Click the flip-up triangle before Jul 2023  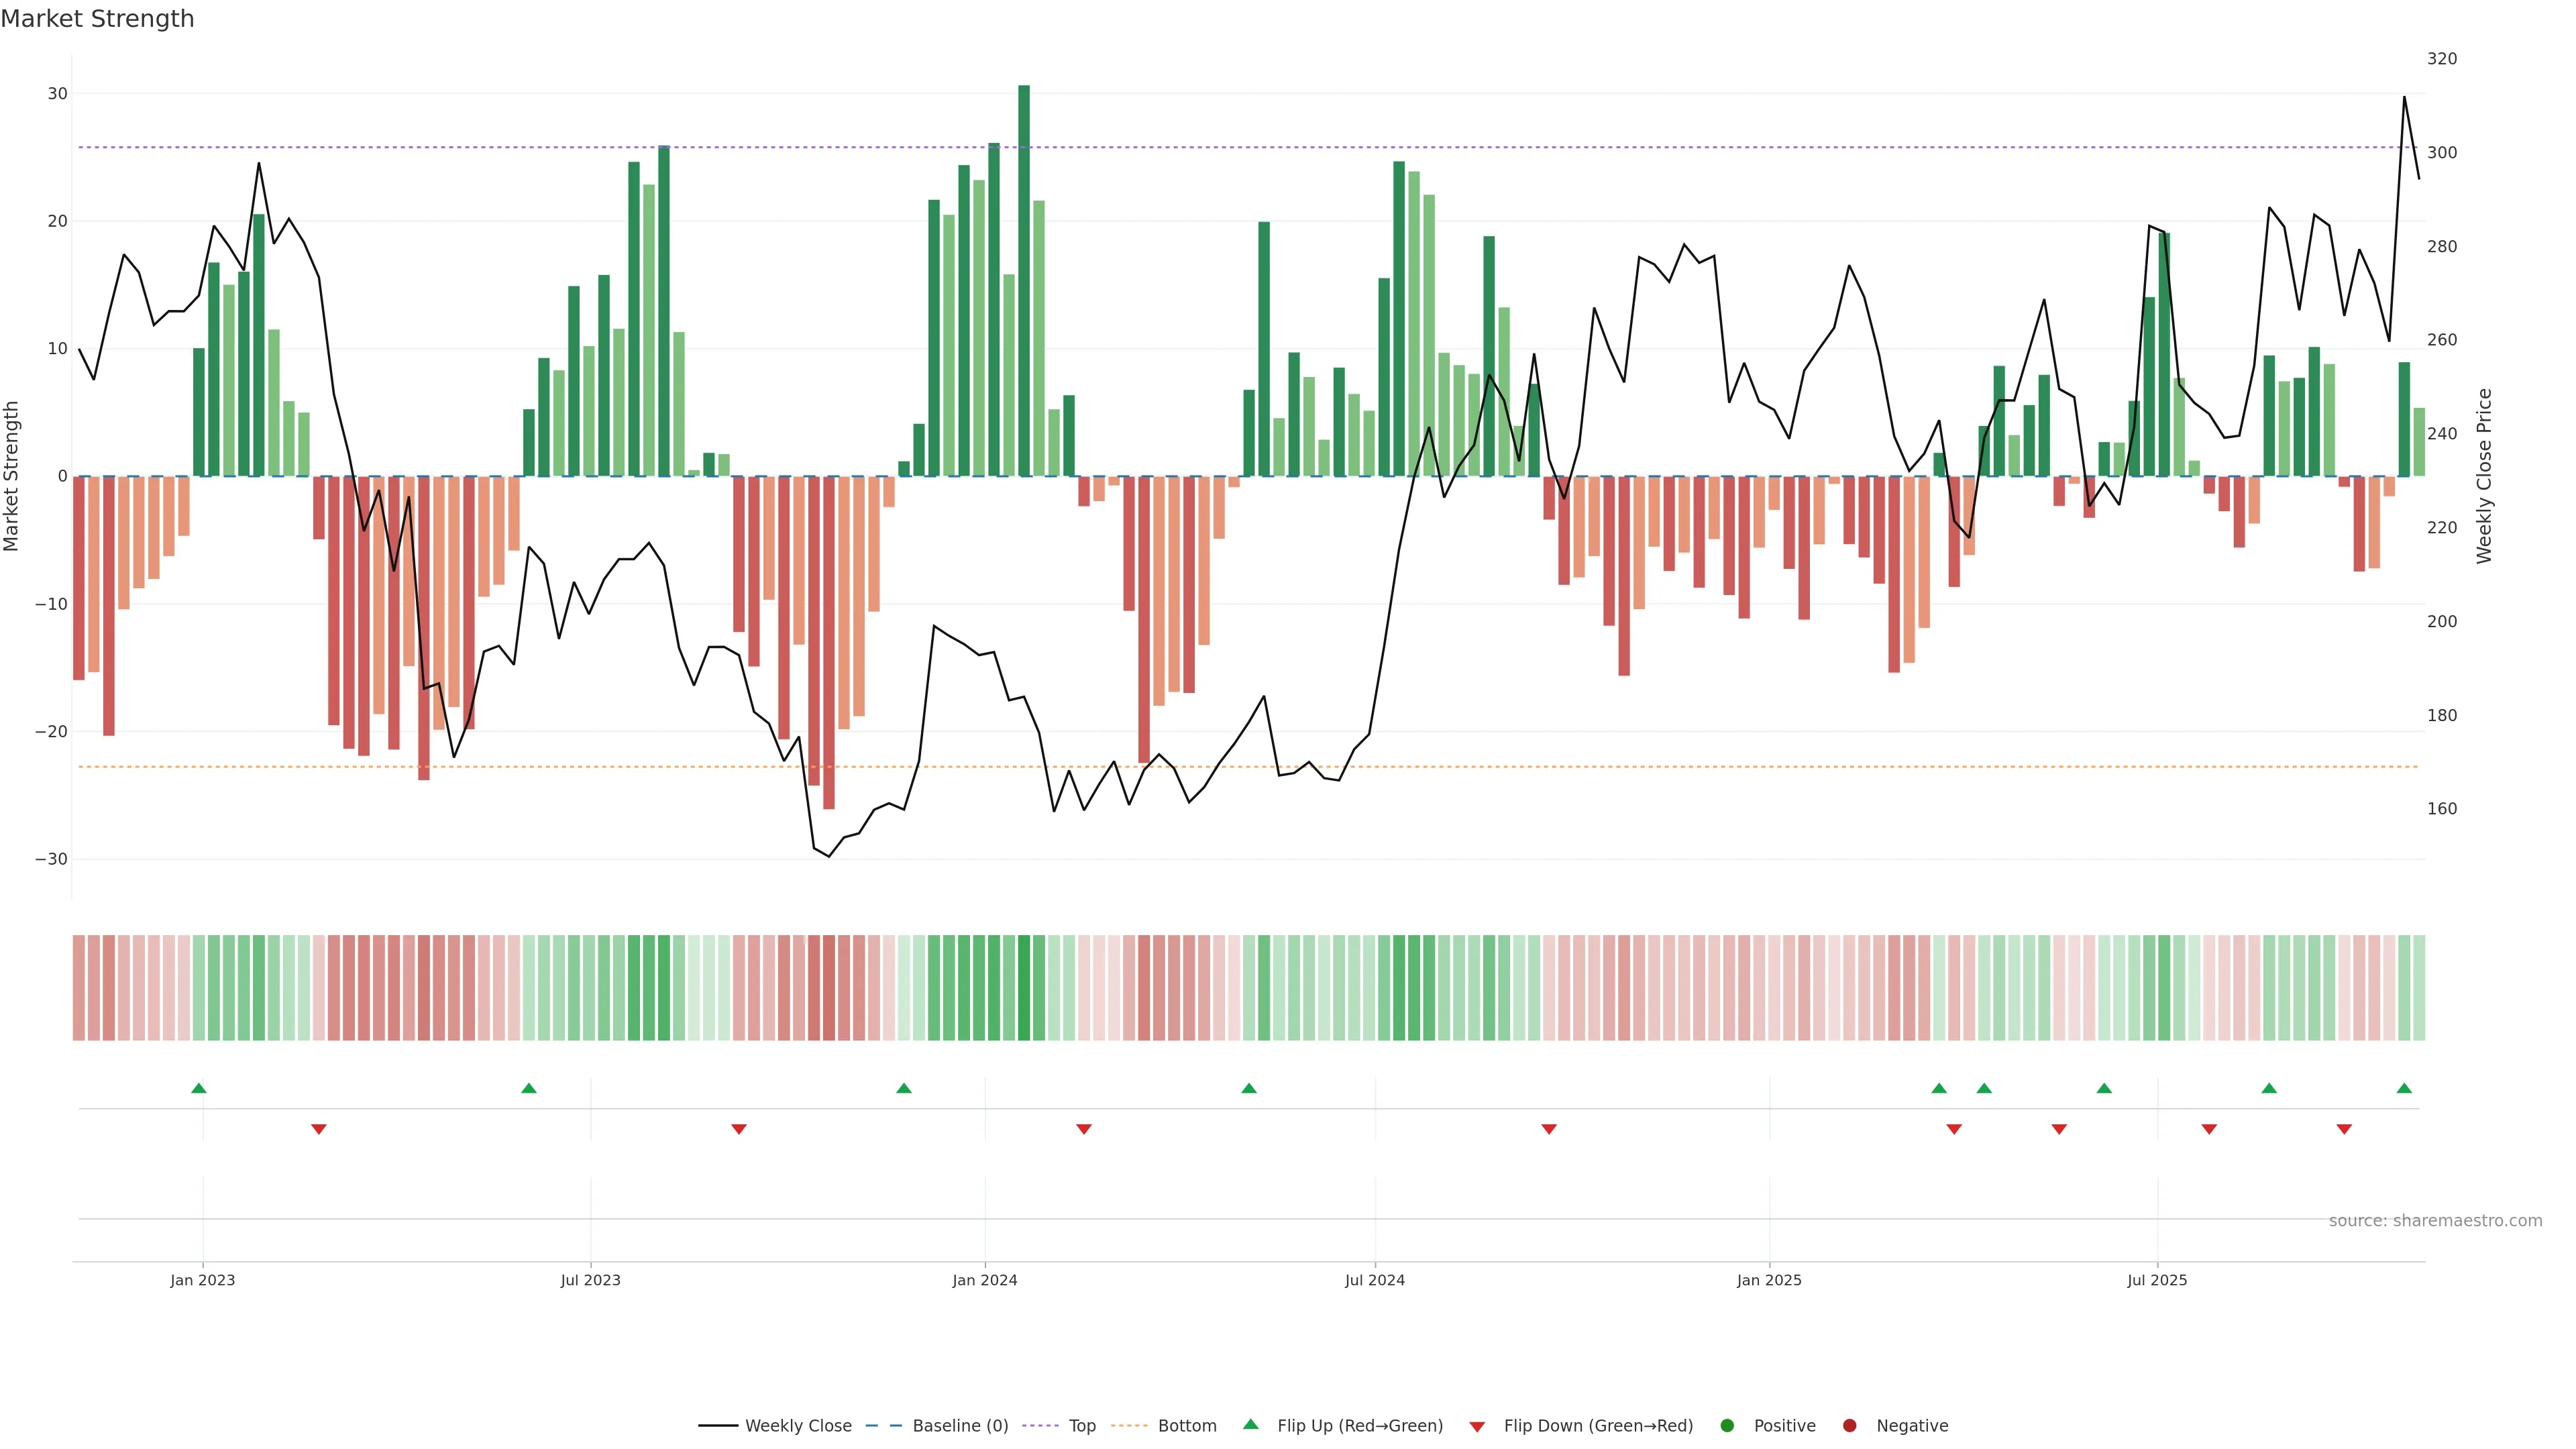click(529, 1088)
